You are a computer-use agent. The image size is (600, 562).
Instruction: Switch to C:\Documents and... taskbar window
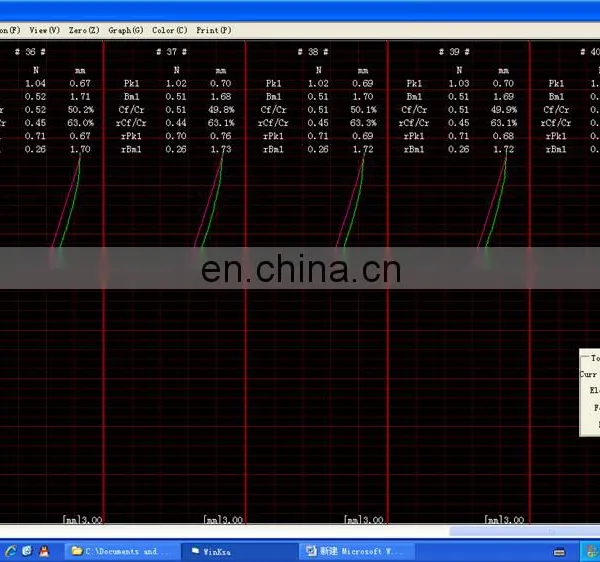121,551
